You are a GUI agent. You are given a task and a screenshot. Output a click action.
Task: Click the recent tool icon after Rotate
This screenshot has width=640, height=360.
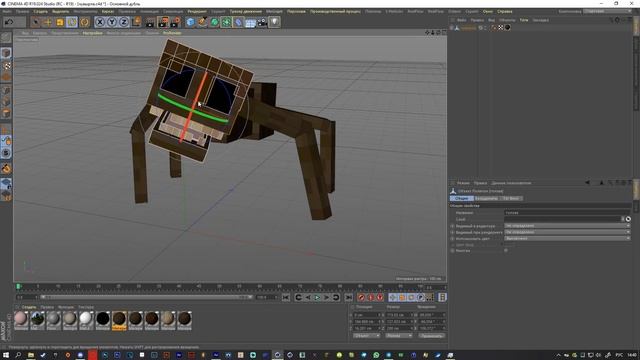coord(84,22)
